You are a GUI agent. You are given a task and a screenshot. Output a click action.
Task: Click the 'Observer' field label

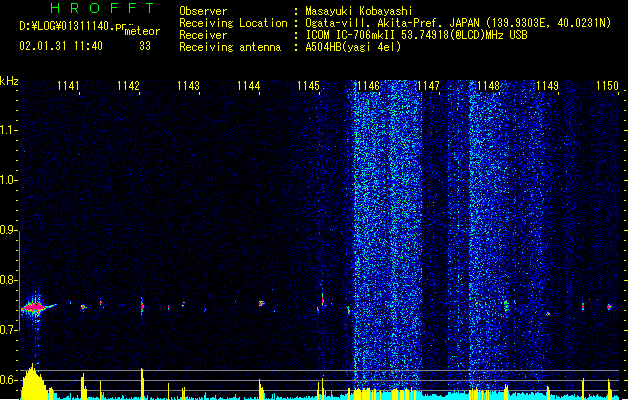coord(203,11)
